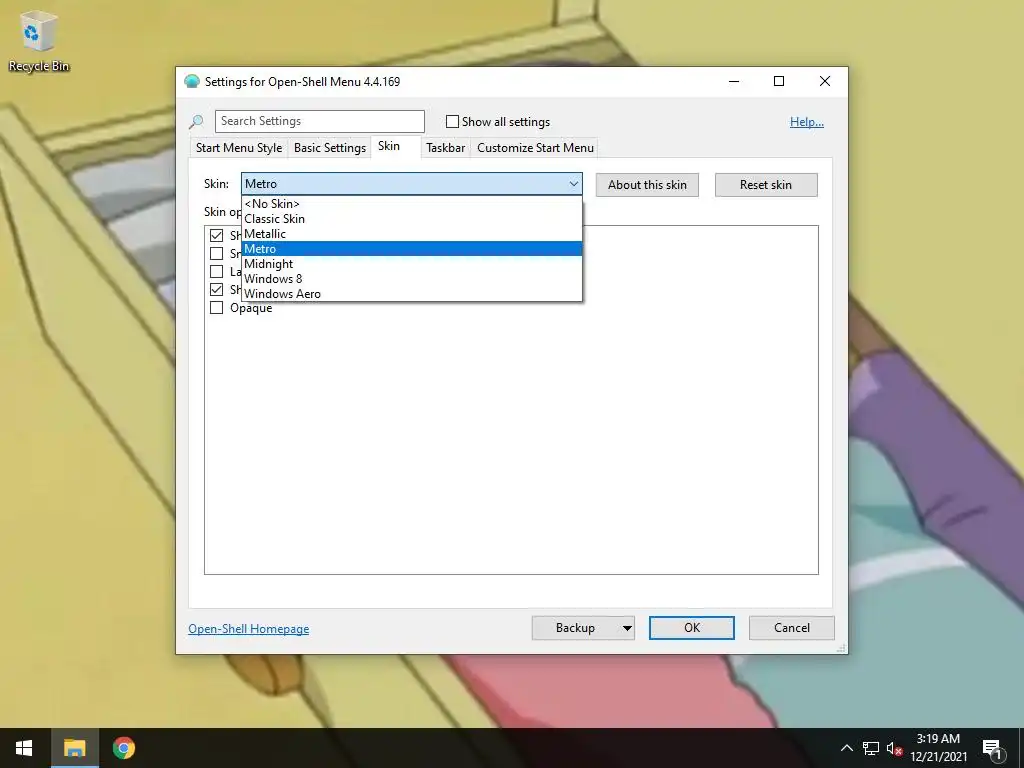Open the Customize Start Menu tab

tap(536, 148)
